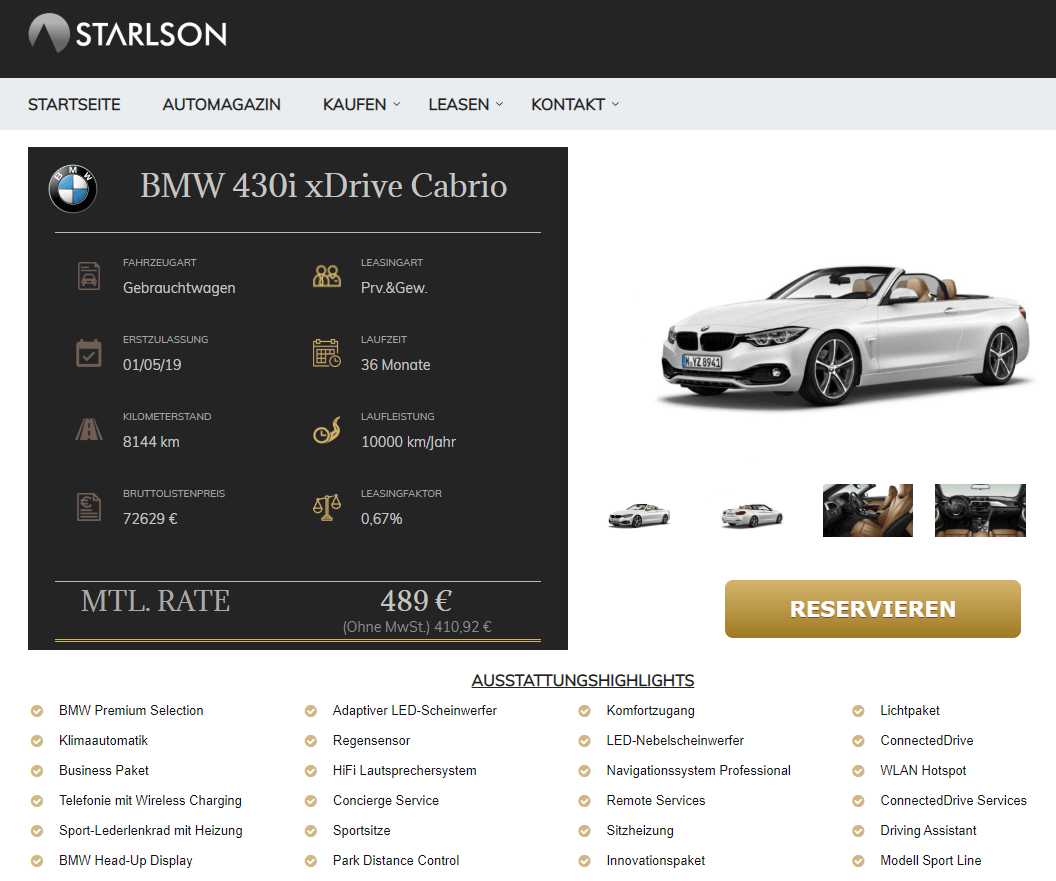Screen dimensions: 1056x881
Task: Click the Erstzulassung calendar check icon
Action: 89,353
